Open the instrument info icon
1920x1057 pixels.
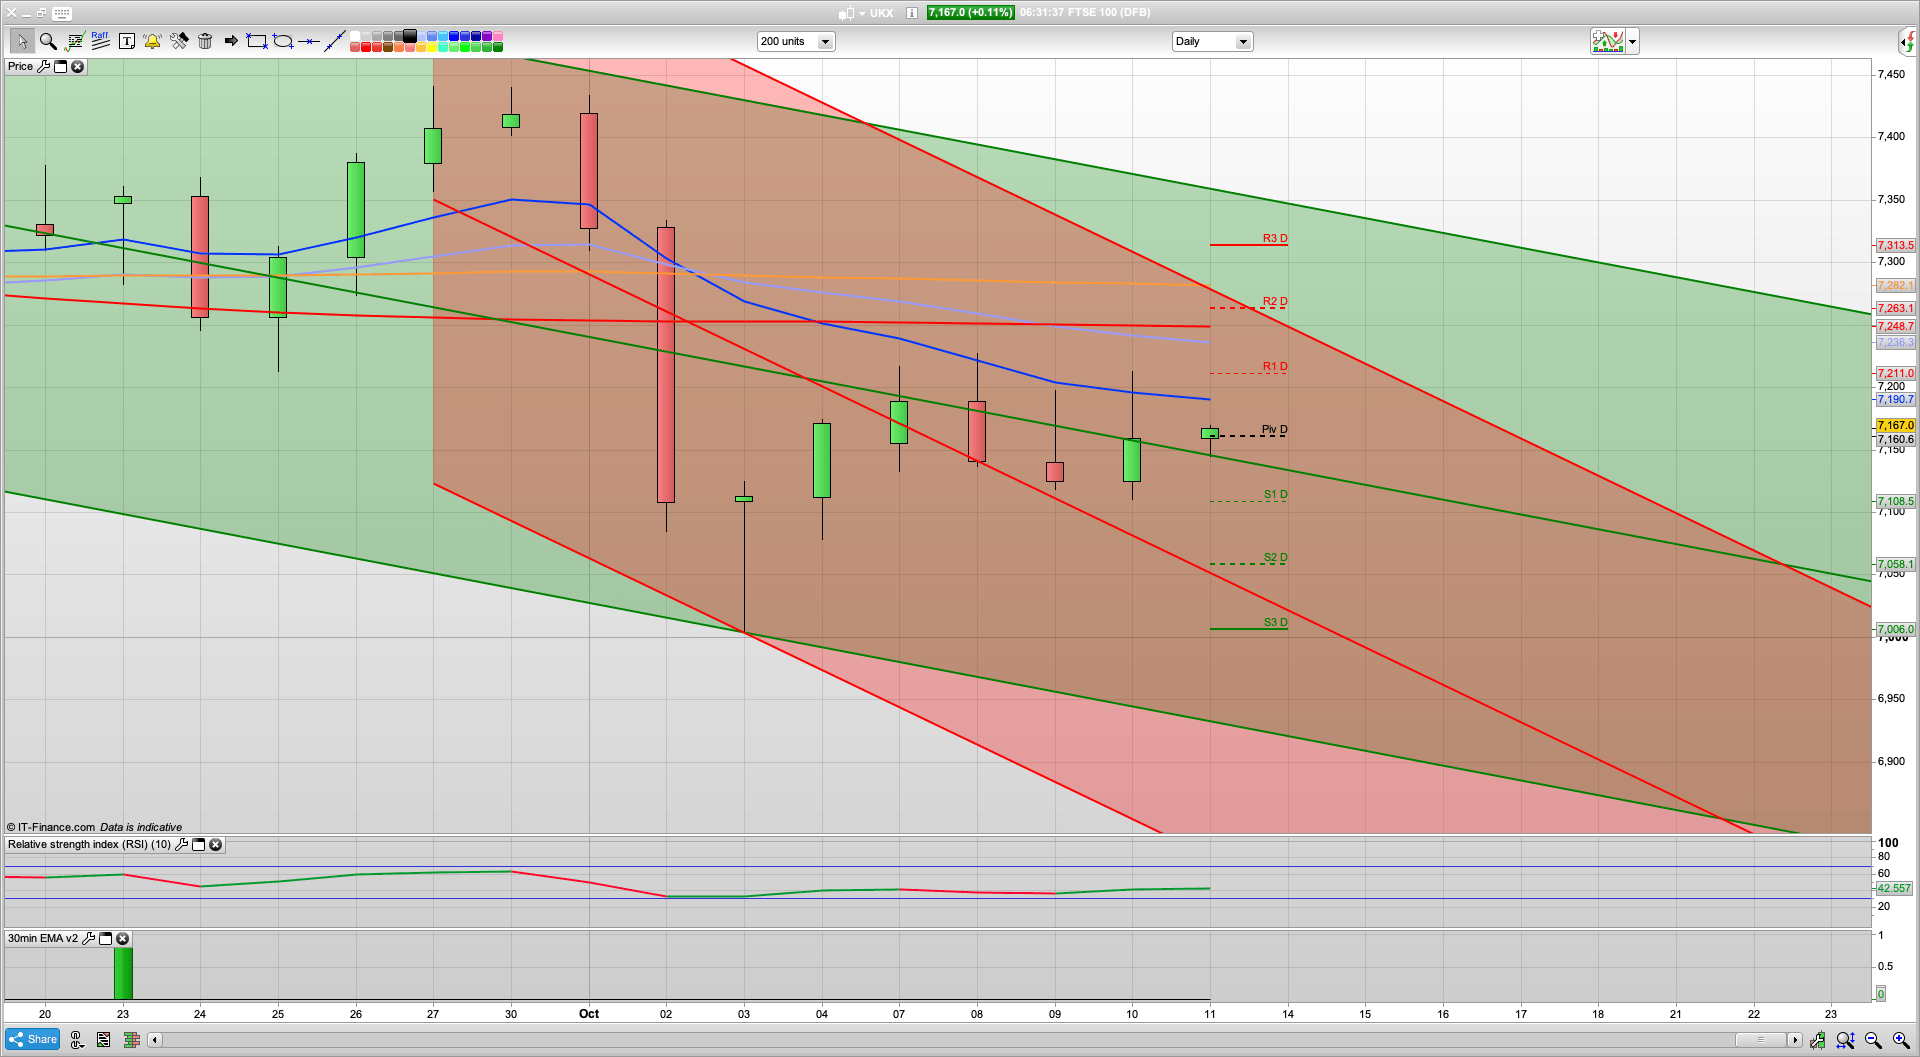coord(912,13)
